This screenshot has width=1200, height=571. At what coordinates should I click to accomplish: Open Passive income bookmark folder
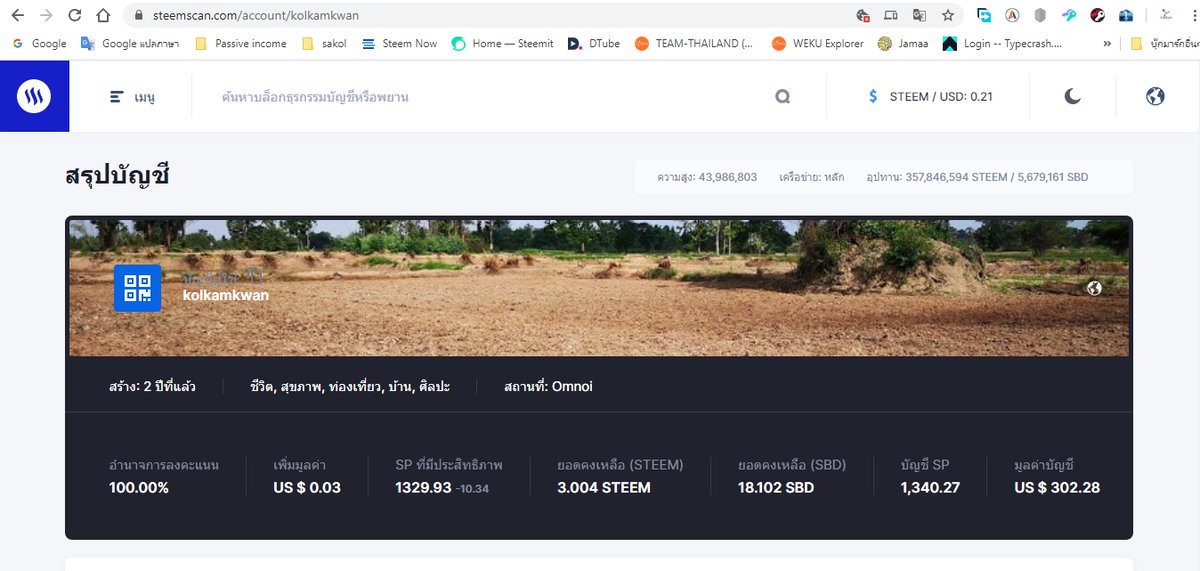pos(240,44)
